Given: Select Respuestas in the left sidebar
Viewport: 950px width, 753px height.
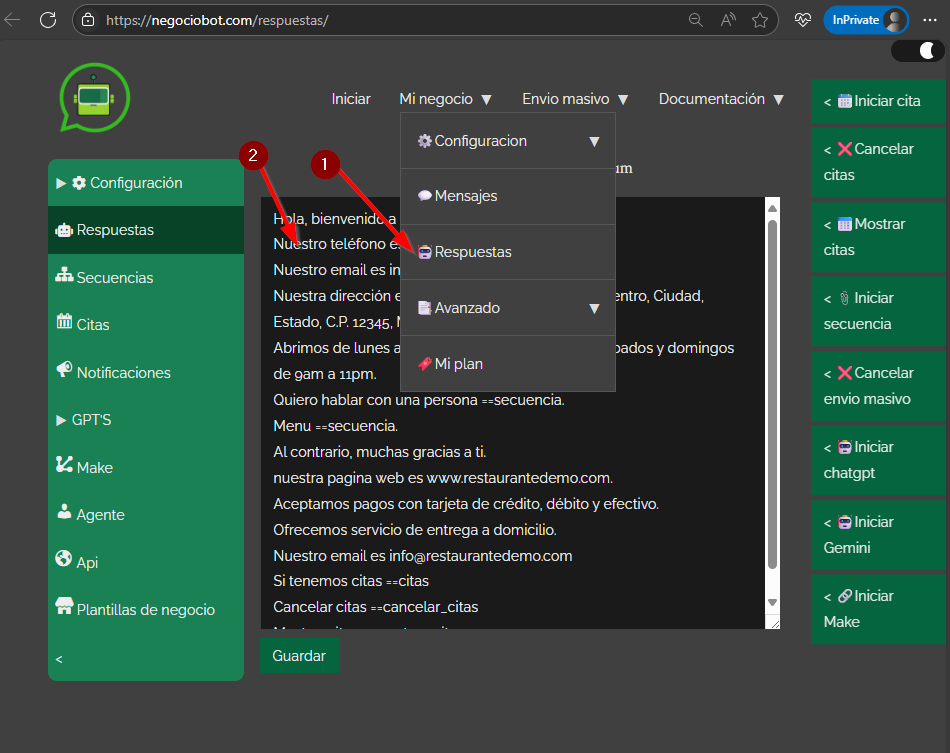Looking at the screenshot, I should point(146,230).
